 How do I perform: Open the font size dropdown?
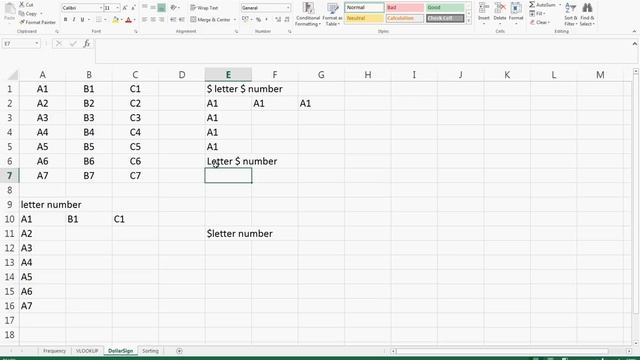(x=118, y=8)
